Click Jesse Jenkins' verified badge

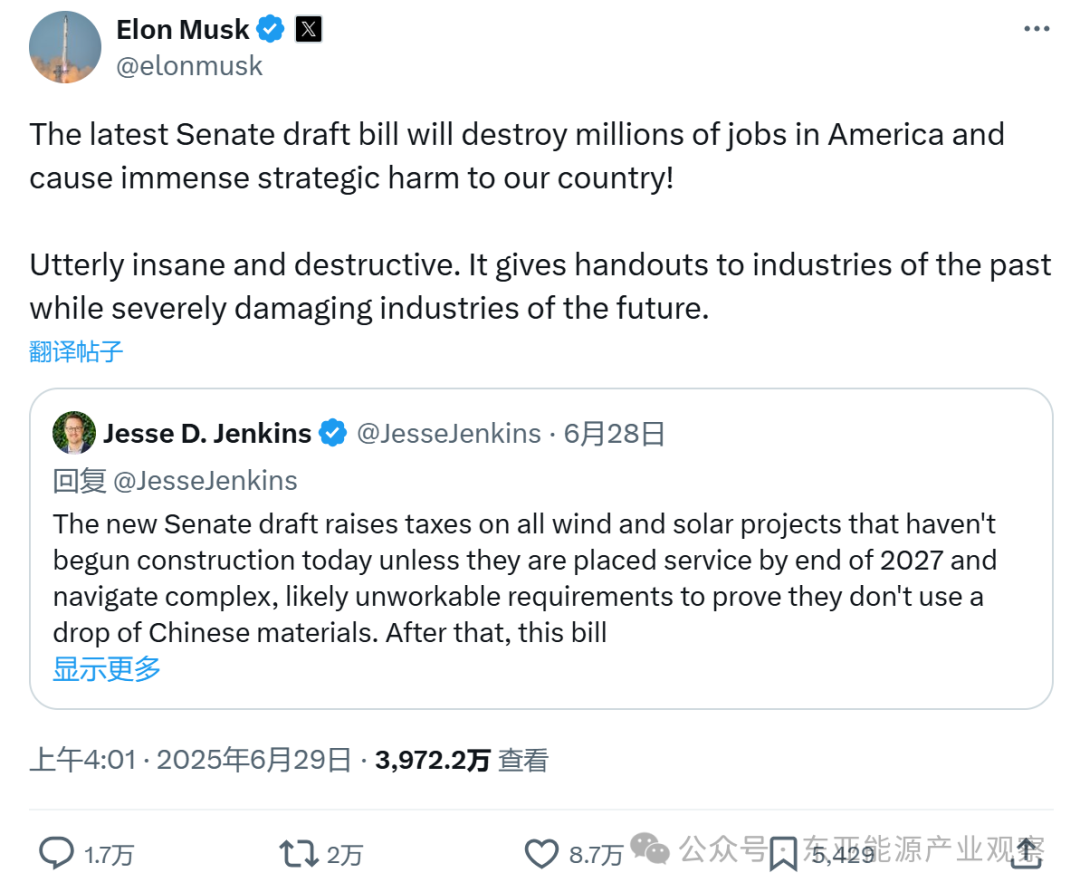(333, 433)
